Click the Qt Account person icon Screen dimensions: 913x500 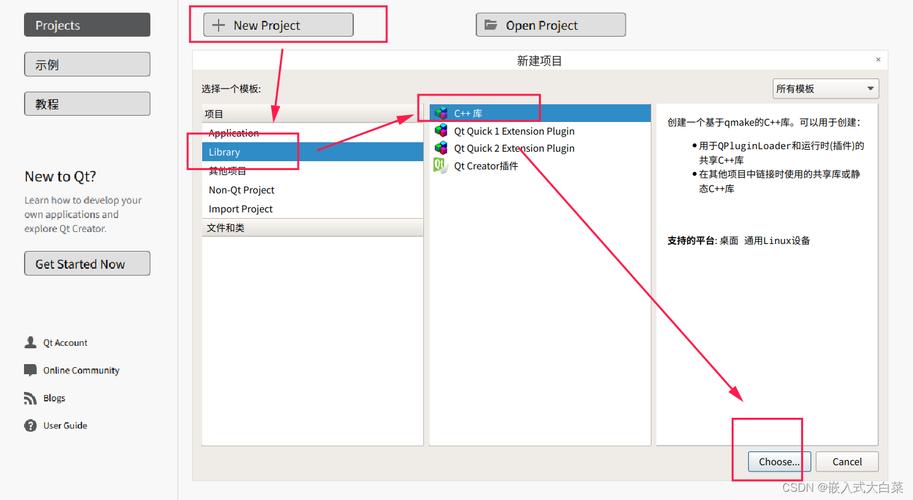[x=30, y=342]
